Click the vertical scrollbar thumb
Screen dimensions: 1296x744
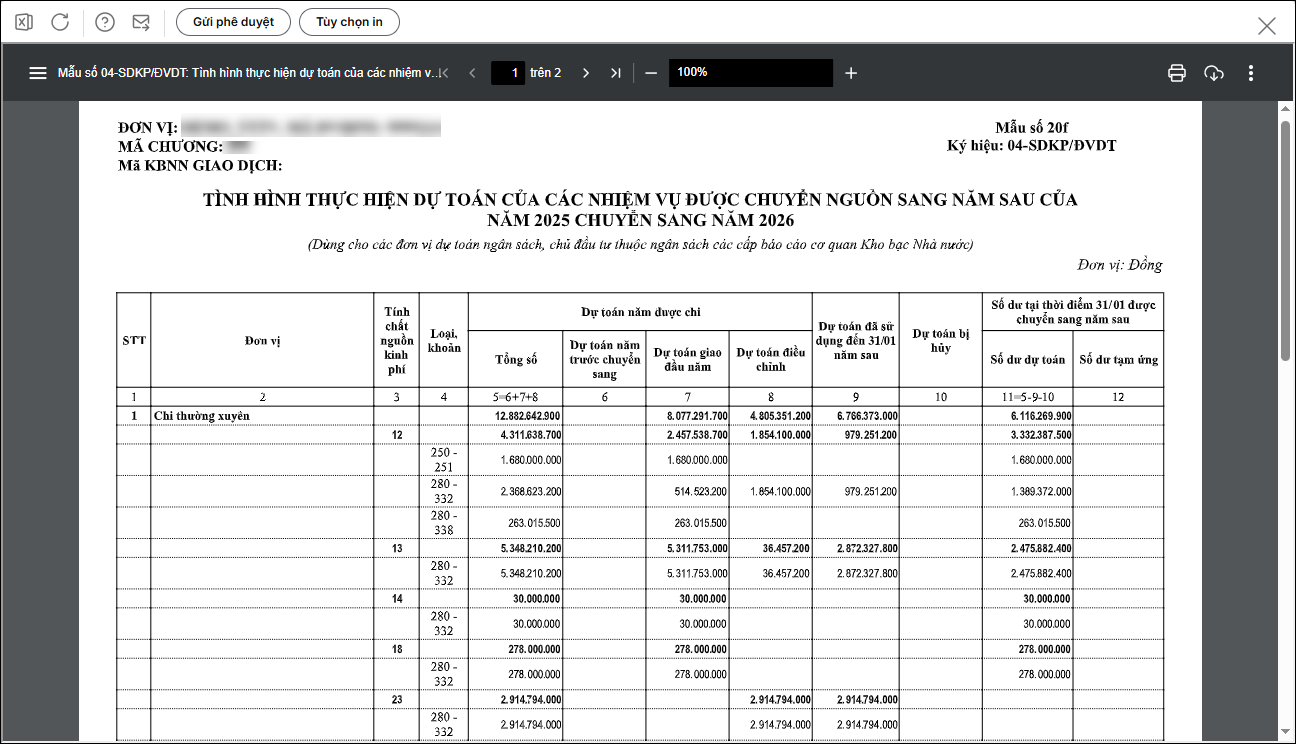coord(1286,240)
